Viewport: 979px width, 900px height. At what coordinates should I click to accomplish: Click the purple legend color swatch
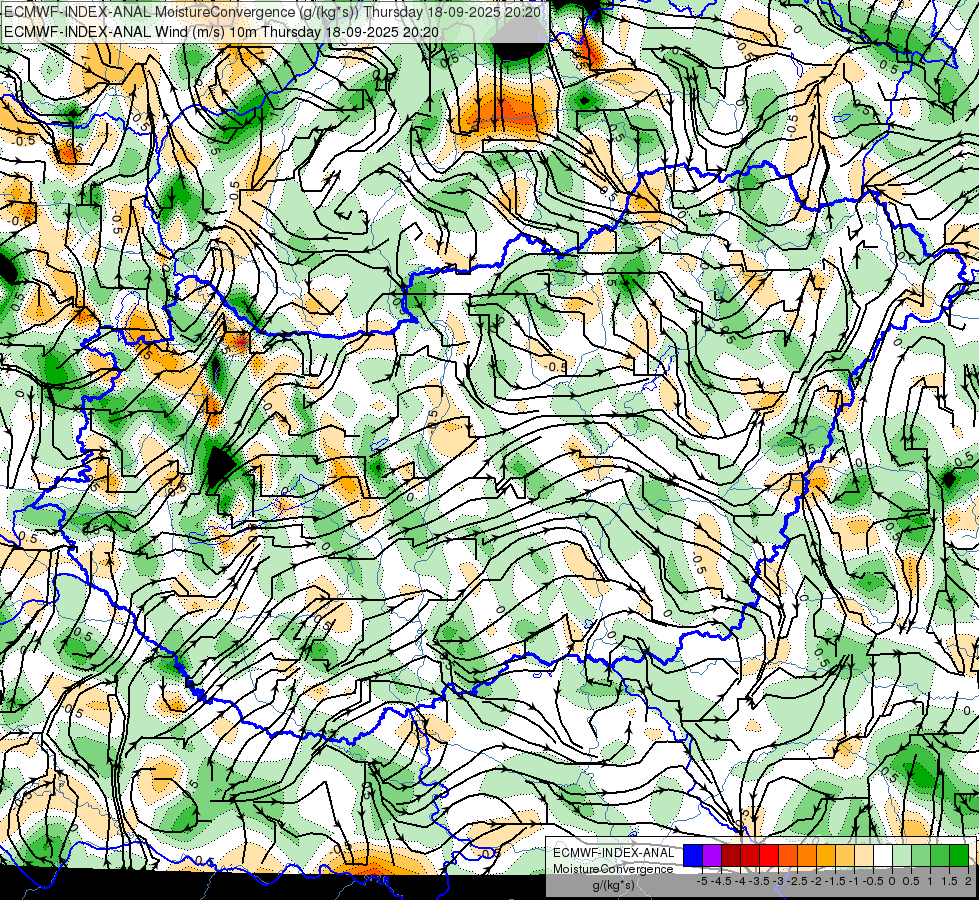712,856
